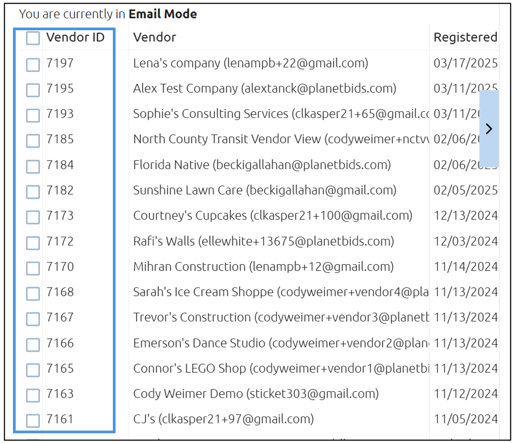Viewport: 514px width, 443px height.
Task: Select checkbox for vendor 7184
Action: pyautogui.click(x=33, y=166)
